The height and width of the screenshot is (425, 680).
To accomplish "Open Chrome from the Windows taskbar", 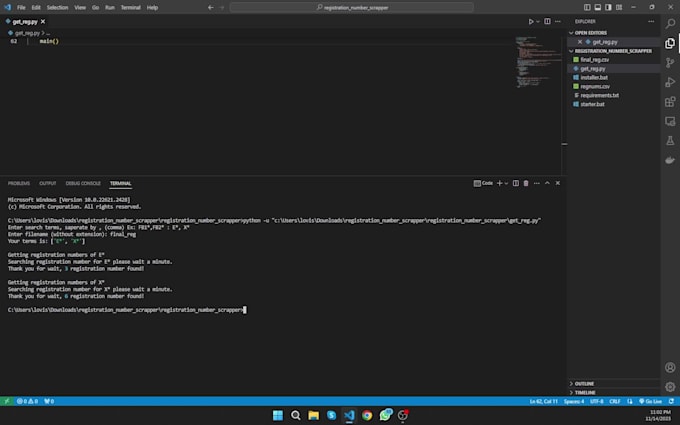I will tap(367, 415).
